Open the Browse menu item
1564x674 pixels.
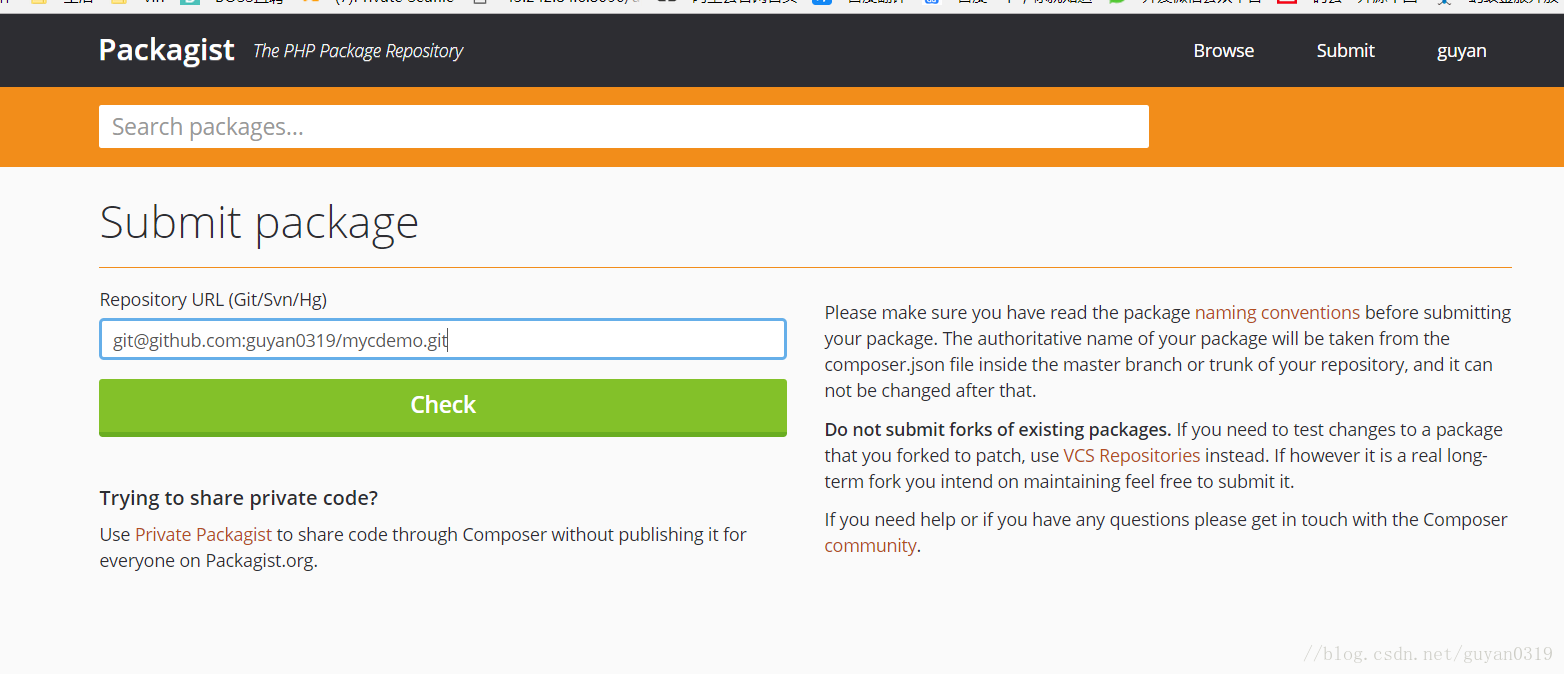pos(1223,51)
